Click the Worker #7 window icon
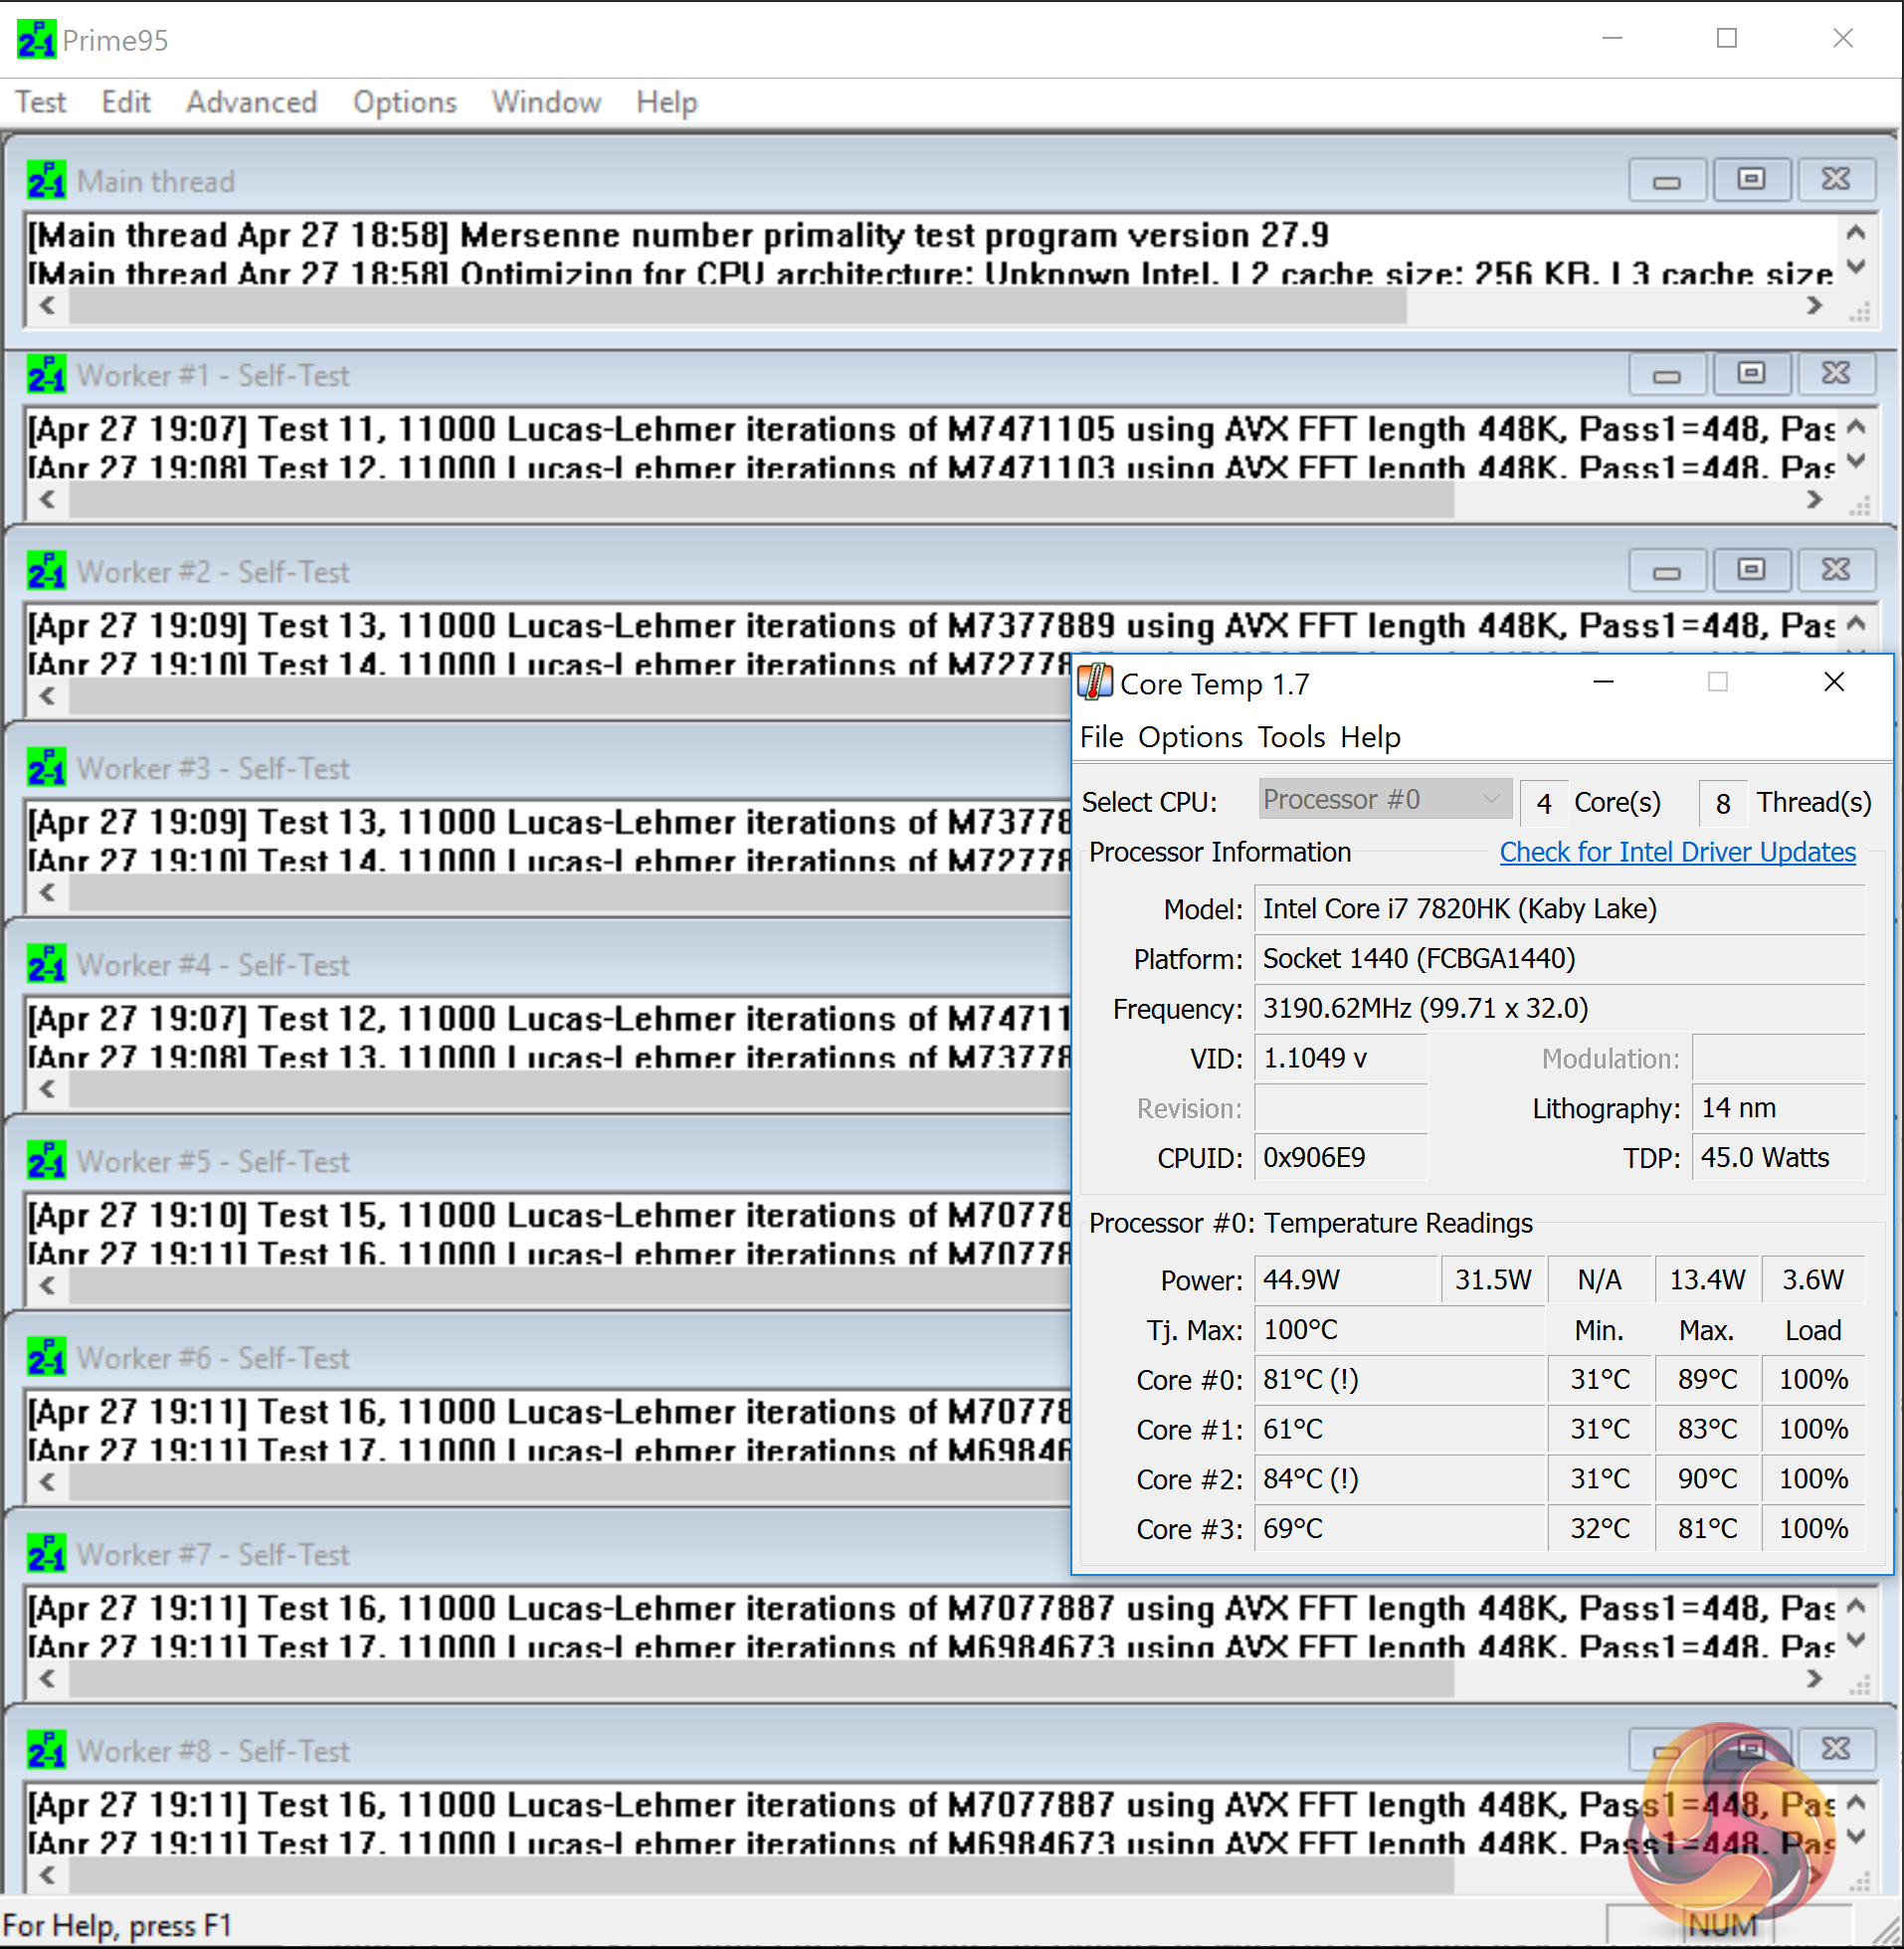This screenshot has height=1949, width=1904. pos(46,1554)
